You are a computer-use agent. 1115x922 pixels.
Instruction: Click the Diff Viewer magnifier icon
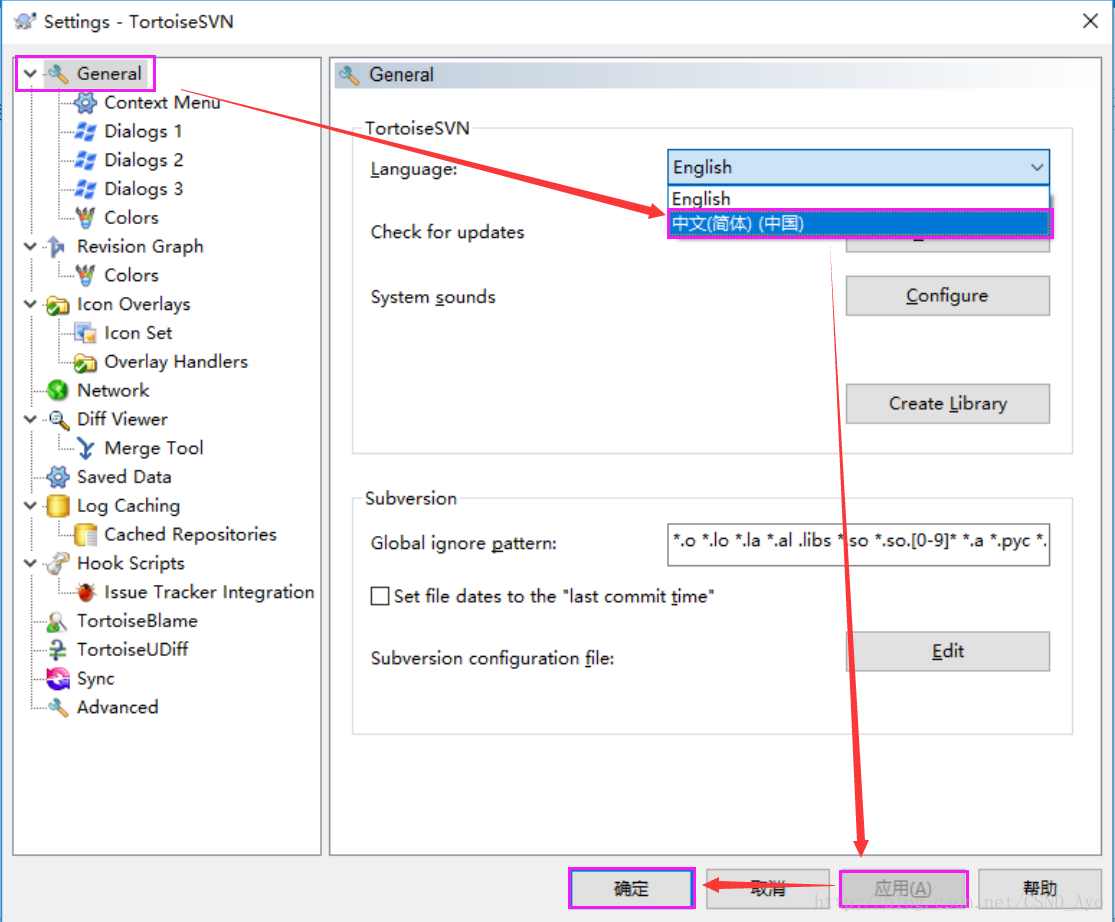click(x=58, y=419)
